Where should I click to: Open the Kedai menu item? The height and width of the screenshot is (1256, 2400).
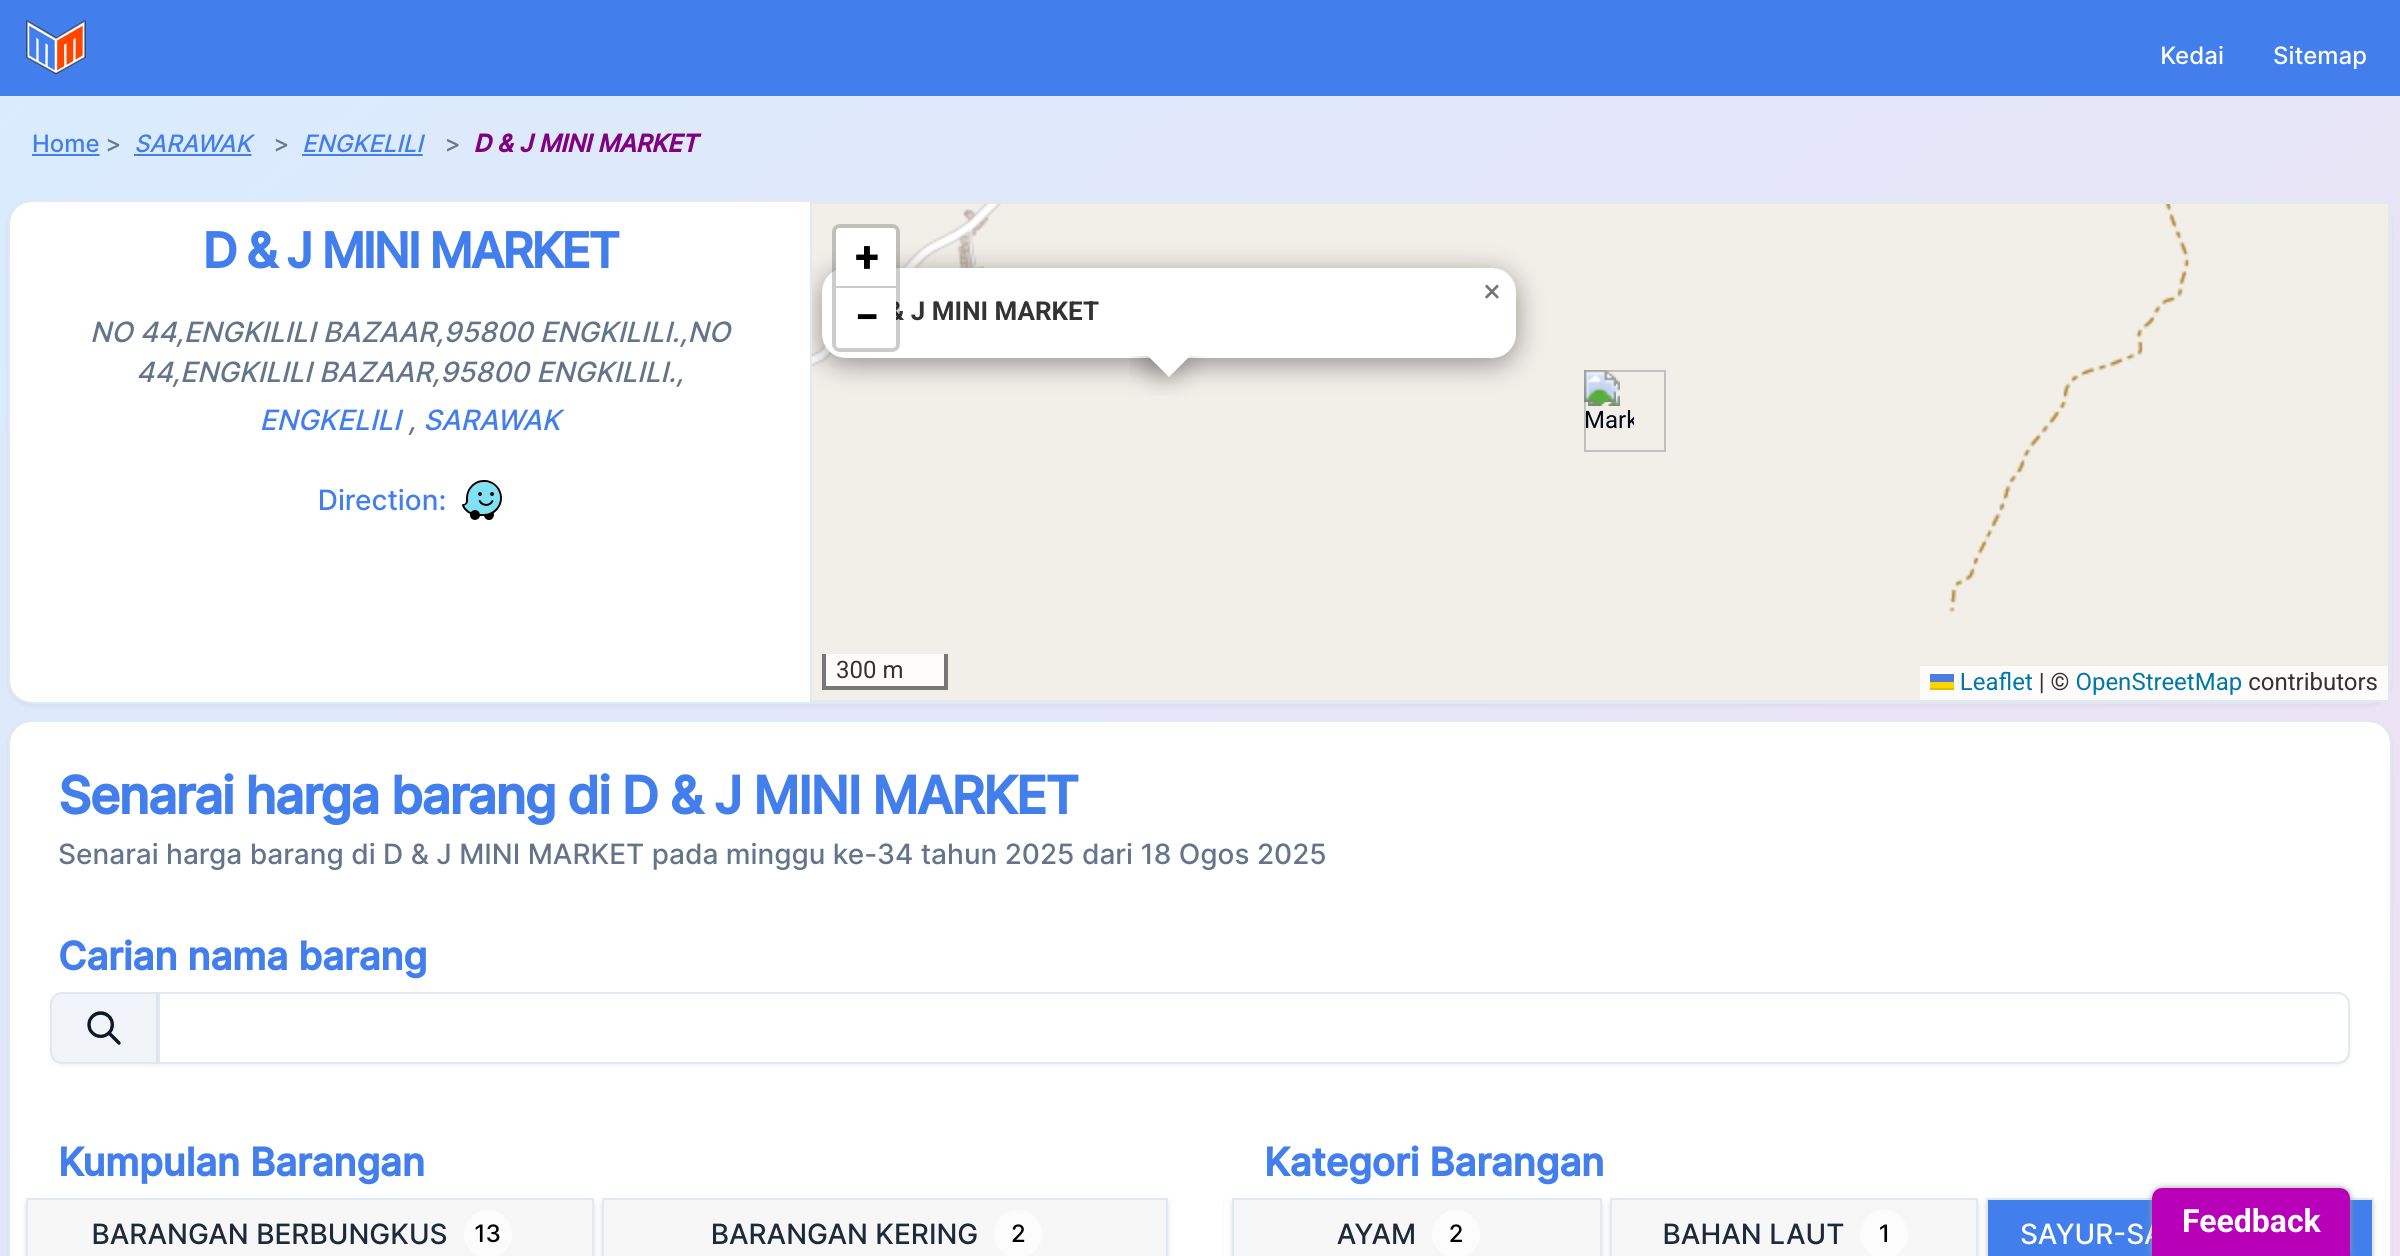(x=2191, y=56)
